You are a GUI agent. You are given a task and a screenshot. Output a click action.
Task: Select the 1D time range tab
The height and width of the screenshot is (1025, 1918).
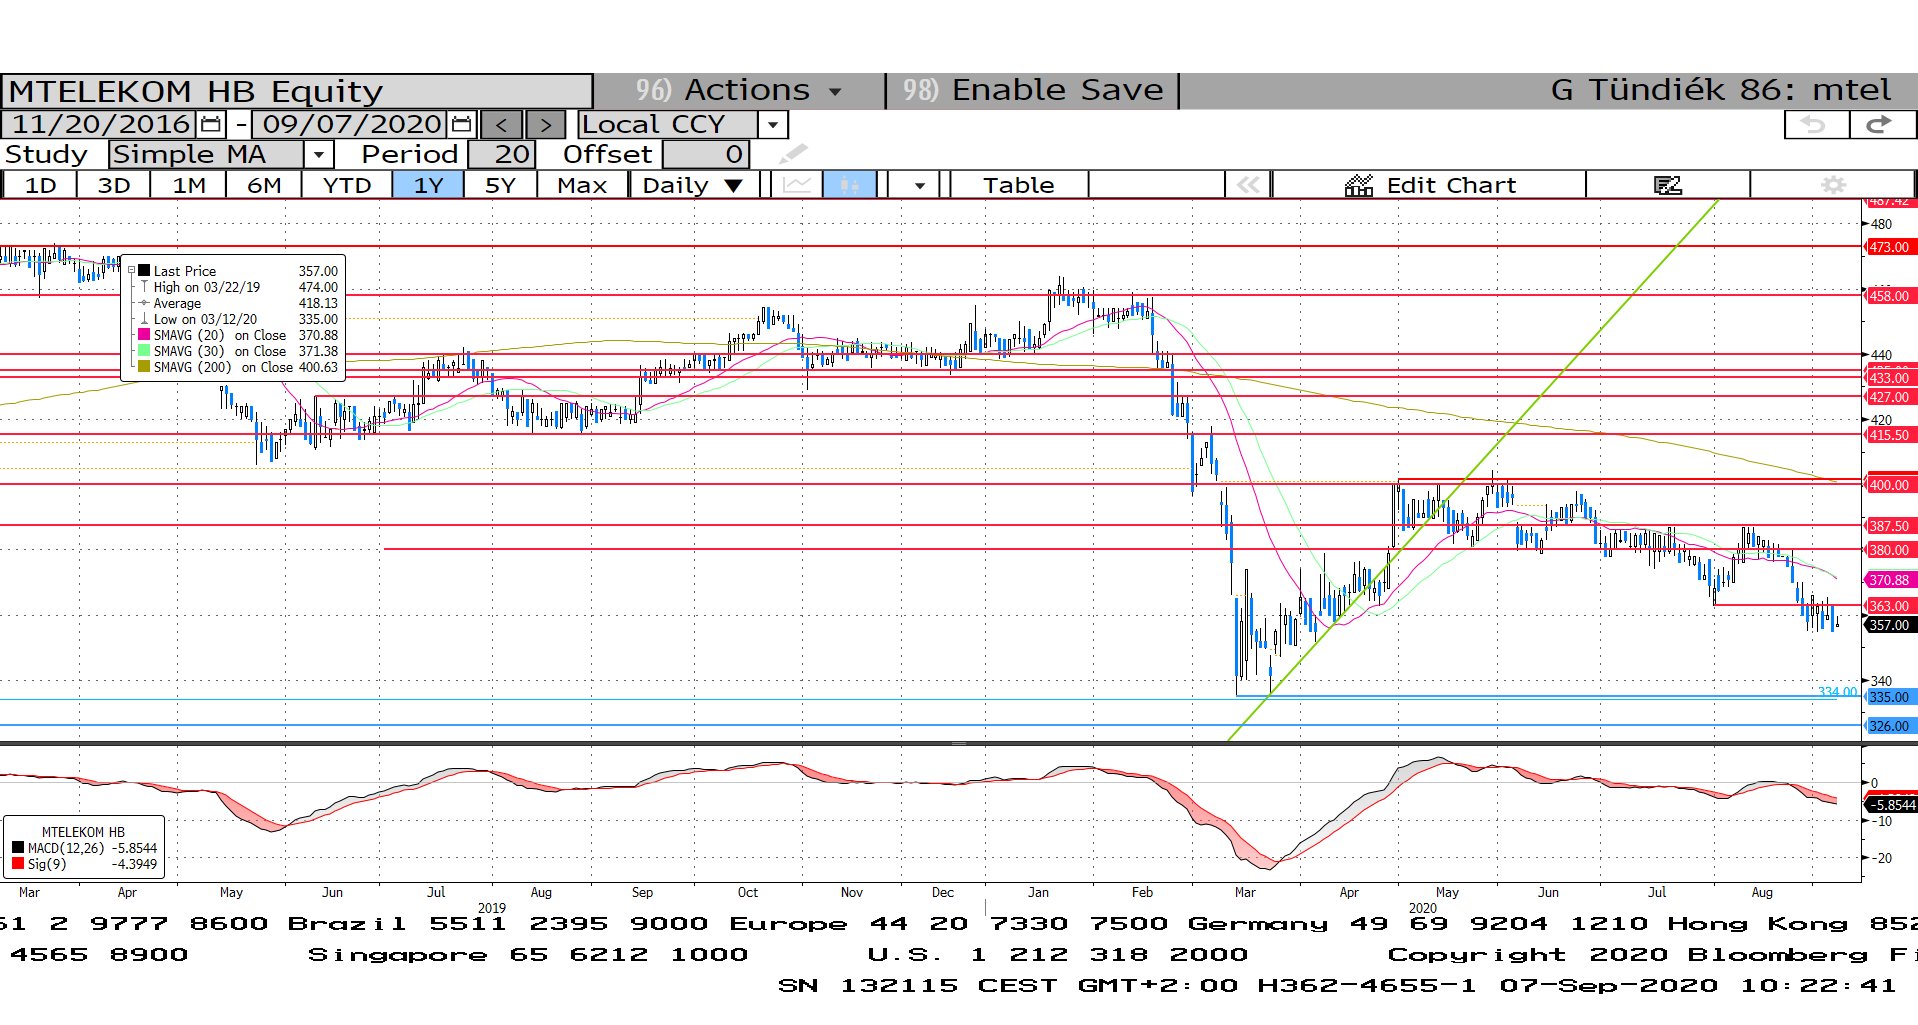tap(40, 185)
